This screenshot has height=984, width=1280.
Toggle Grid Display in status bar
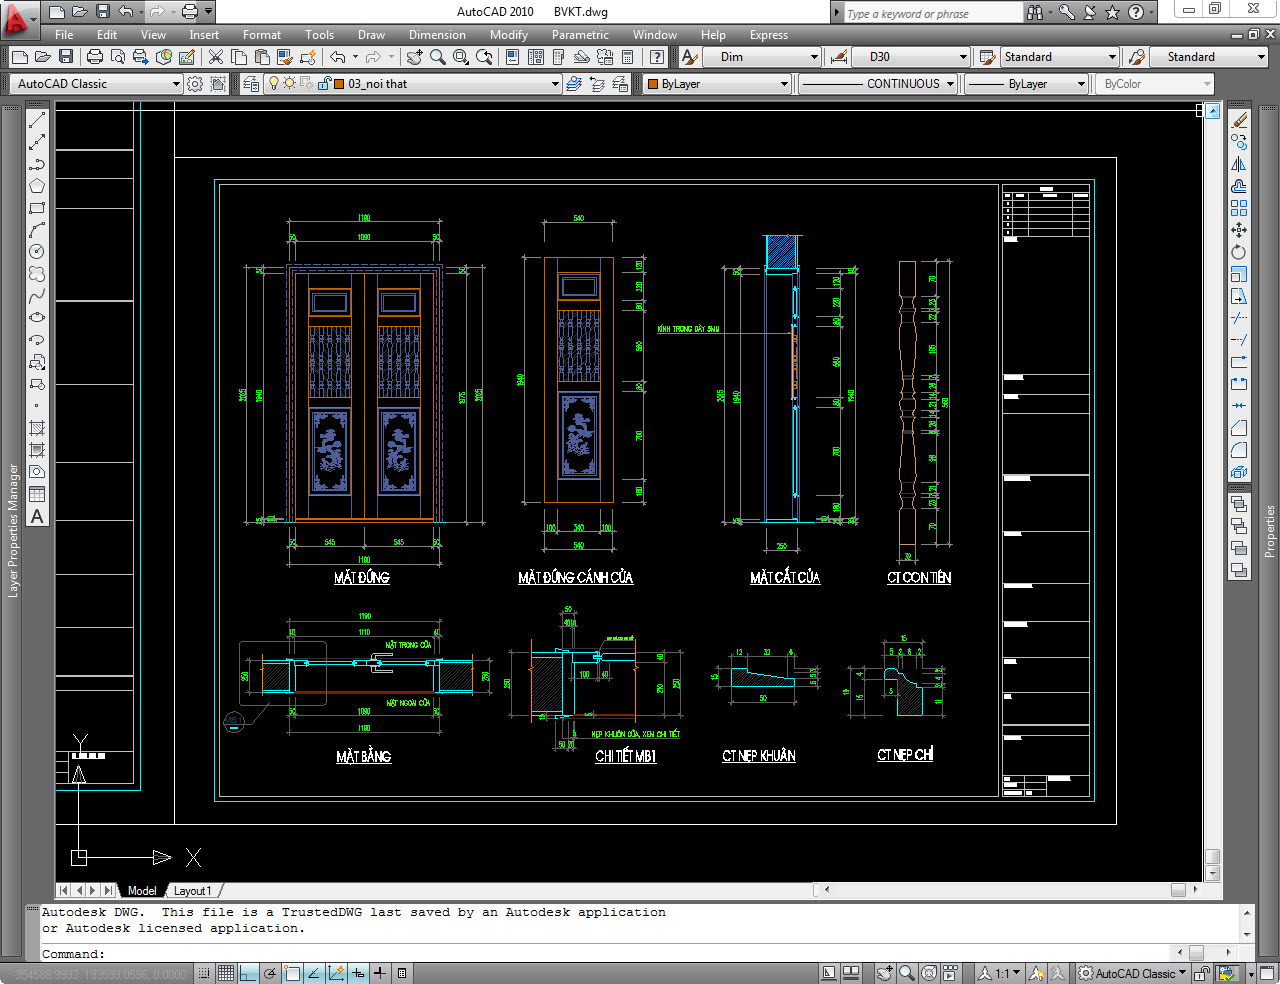click(x=226, y=973)
